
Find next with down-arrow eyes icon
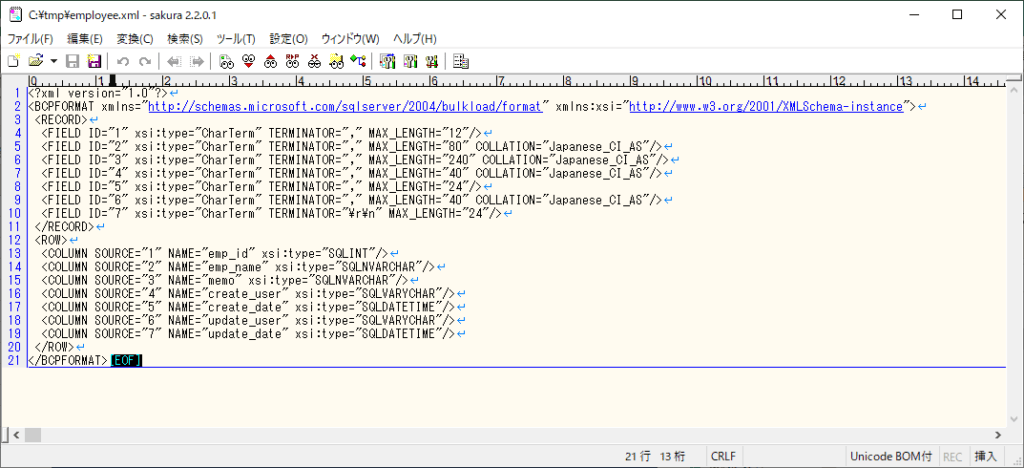[248, 62]
